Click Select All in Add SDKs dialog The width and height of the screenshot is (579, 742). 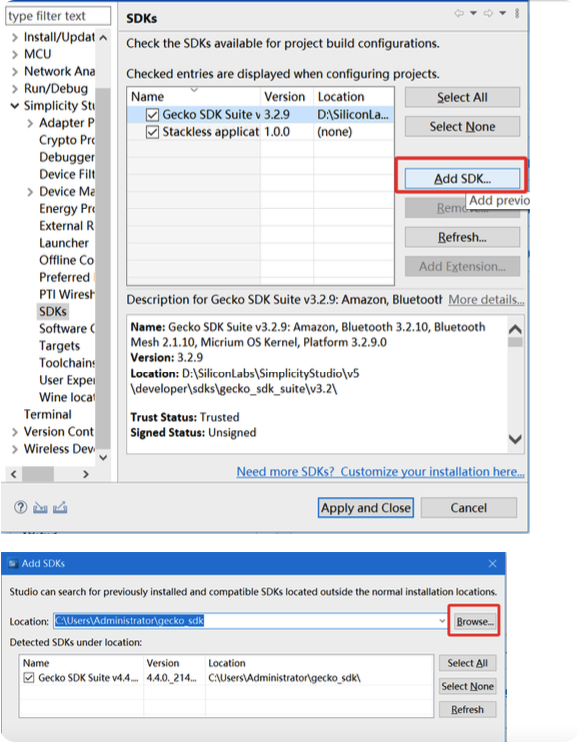[467, 663]
